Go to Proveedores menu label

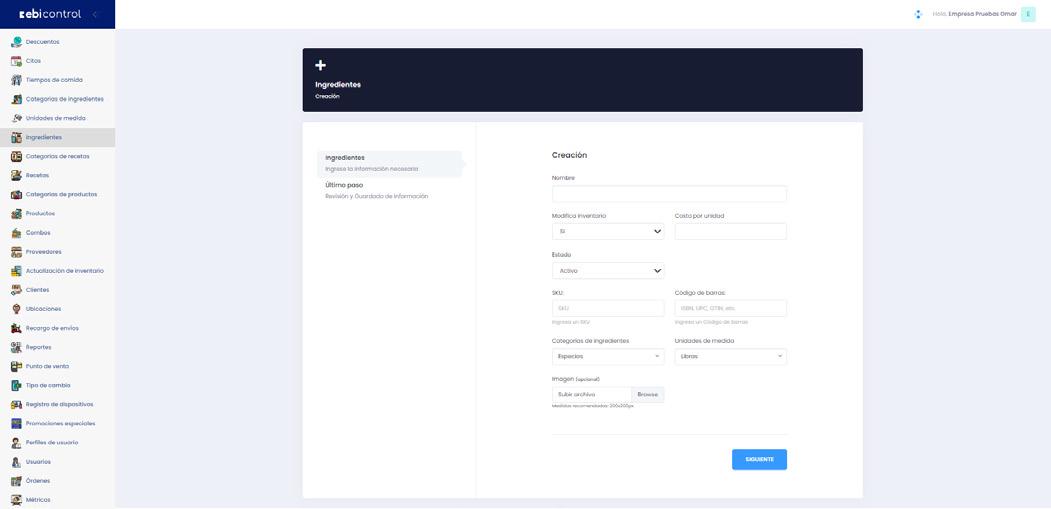44,251
